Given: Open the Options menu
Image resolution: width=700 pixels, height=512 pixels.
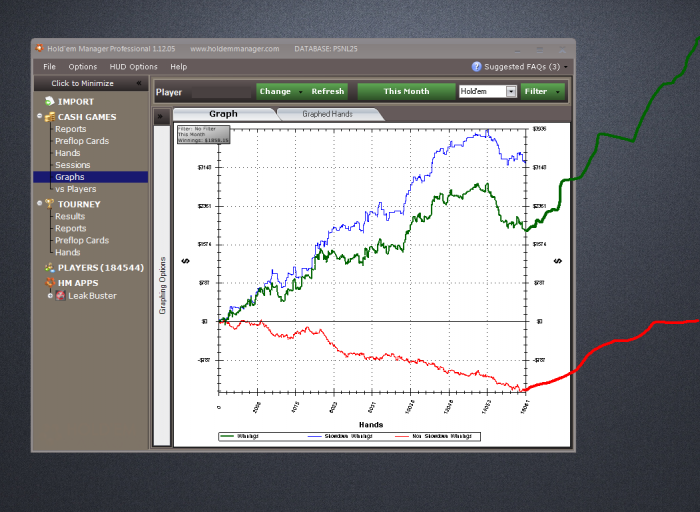Looking at the screenshot, I should (83, 67).
